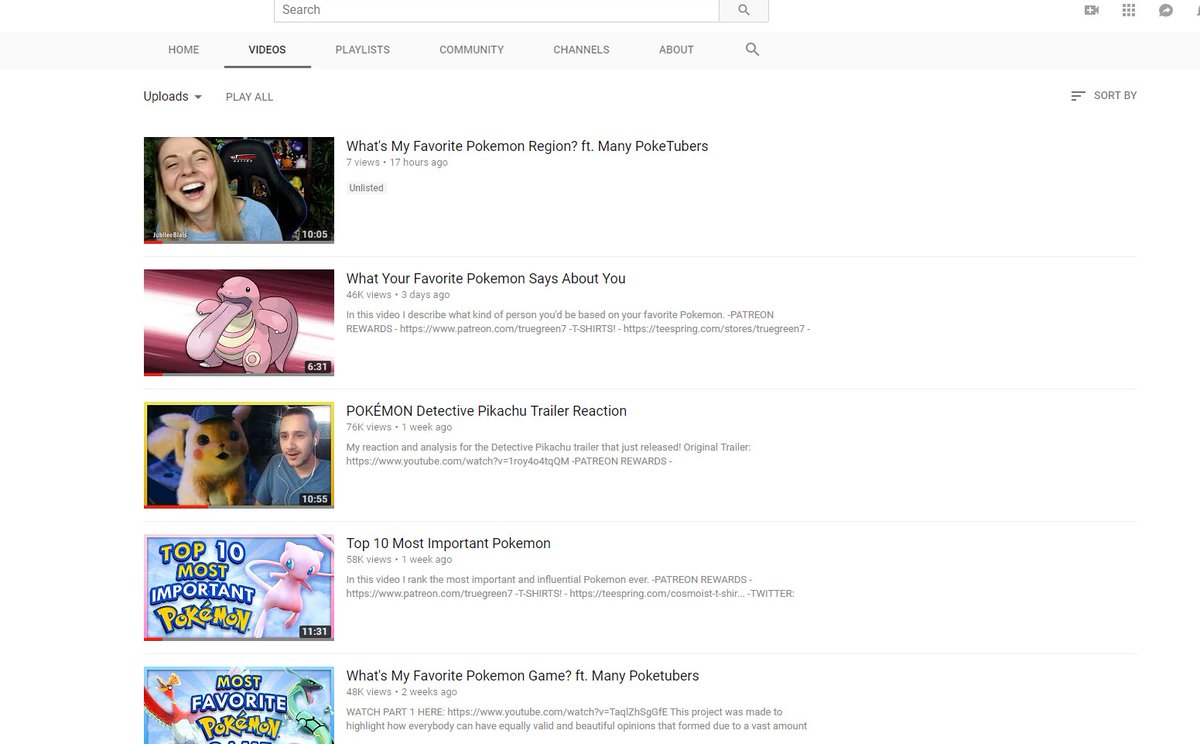Click the 10:05 duration label
The height and width of the screenshot is (744, 1200).
(x=315, y=234)
